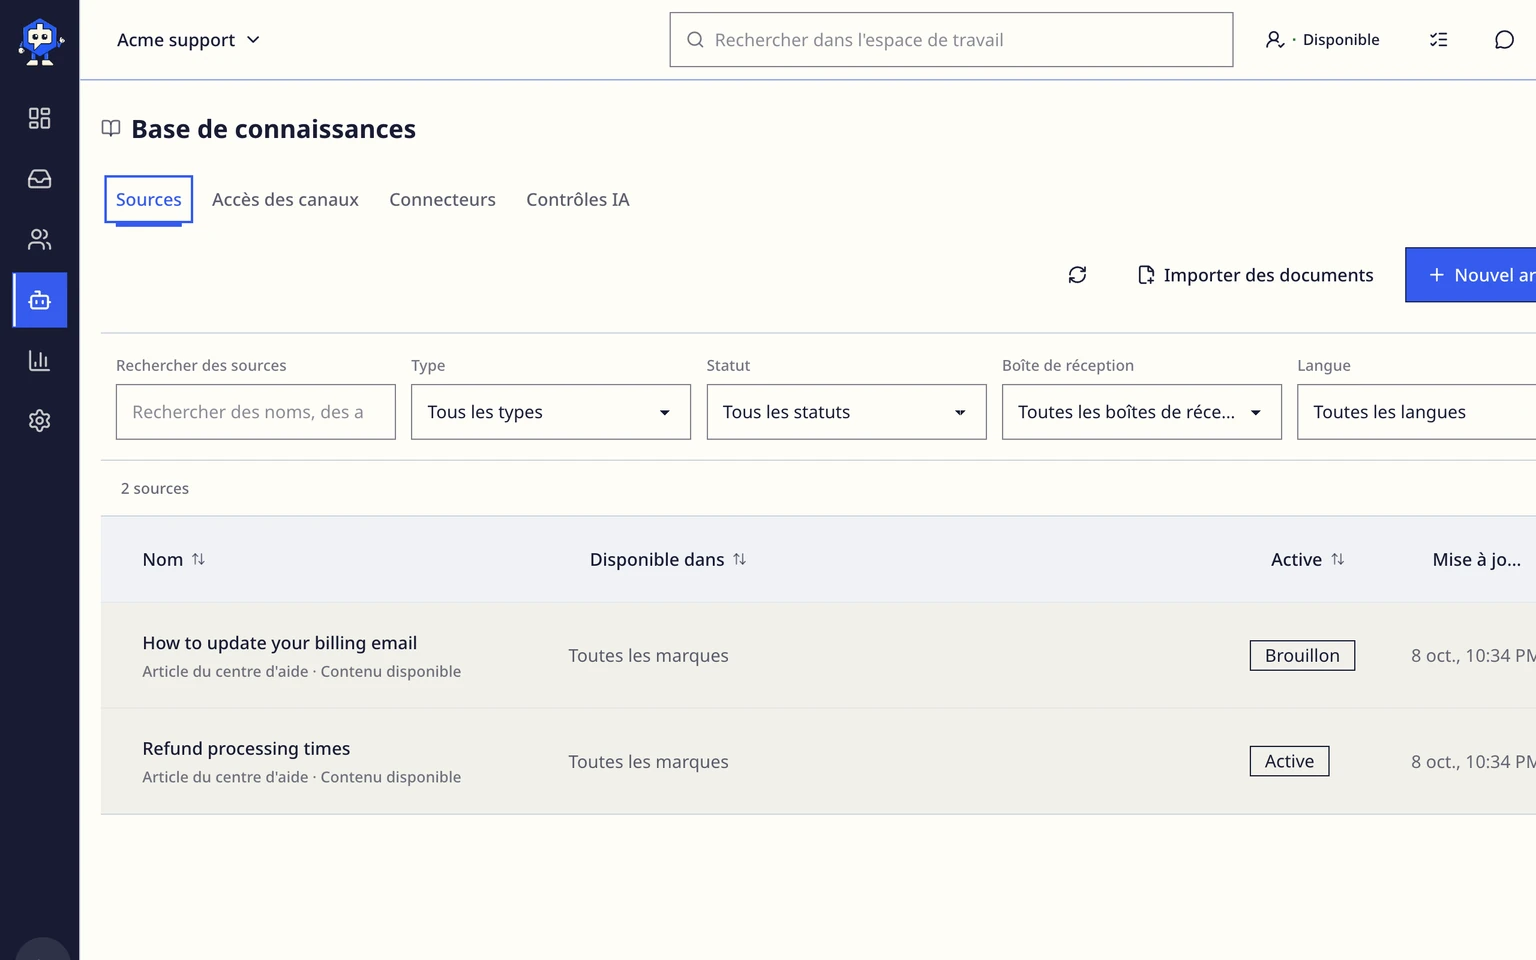Sort by Disponible dans column arrows

740,560
